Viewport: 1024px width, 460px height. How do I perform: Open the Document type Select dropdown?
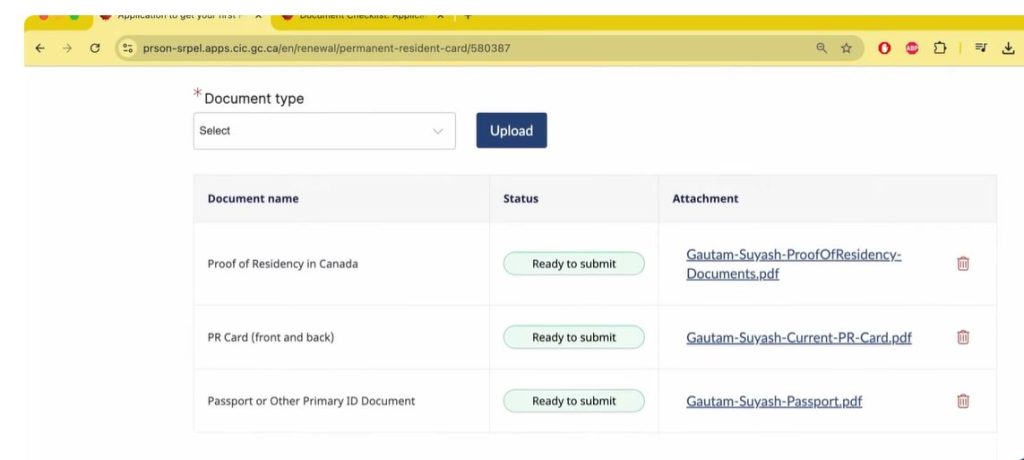click(x=324, y=131)
